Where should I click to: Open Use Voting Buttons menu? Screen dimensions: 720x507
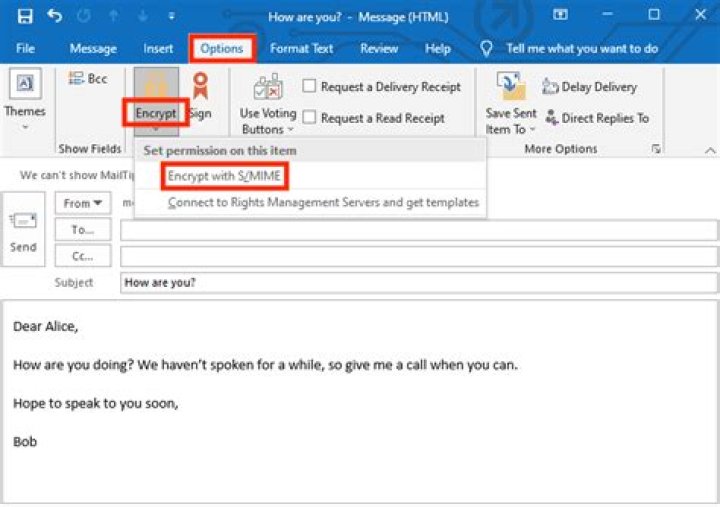[x=268, y=105]
